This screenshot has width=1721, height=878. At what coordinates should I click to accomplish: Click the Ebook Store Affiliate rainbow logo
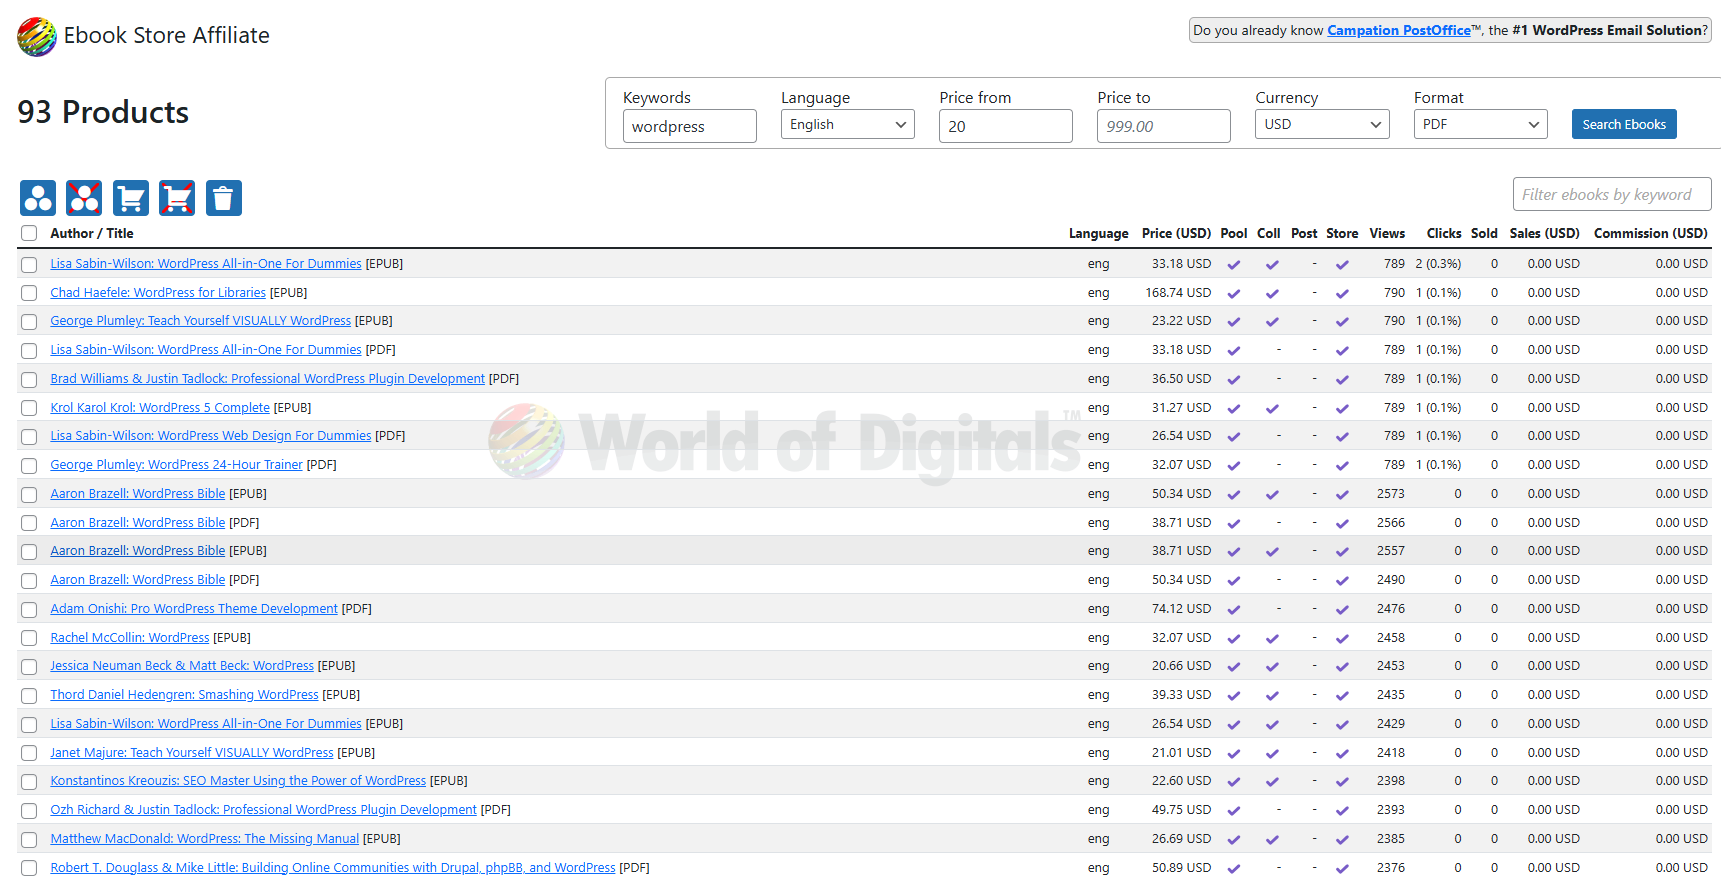[37, 37]
